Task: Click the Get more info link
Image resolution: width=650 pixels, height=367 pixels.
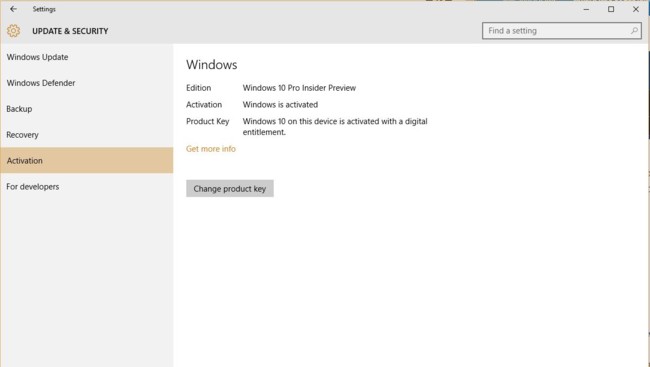Action: (211, 149)
